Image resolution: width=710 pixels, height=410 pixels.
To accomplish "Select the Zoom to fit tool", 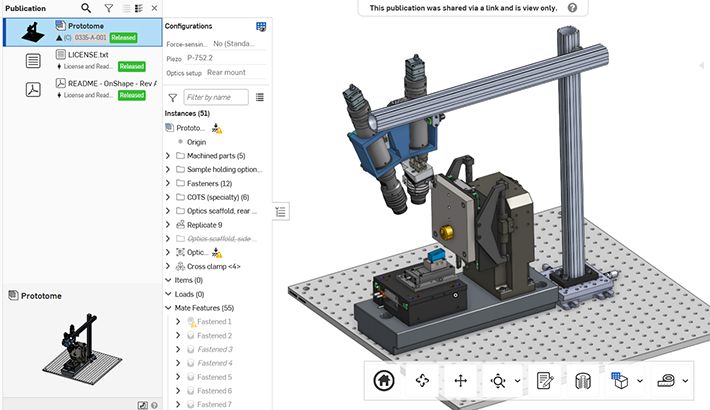I will (x=498, y=381).
